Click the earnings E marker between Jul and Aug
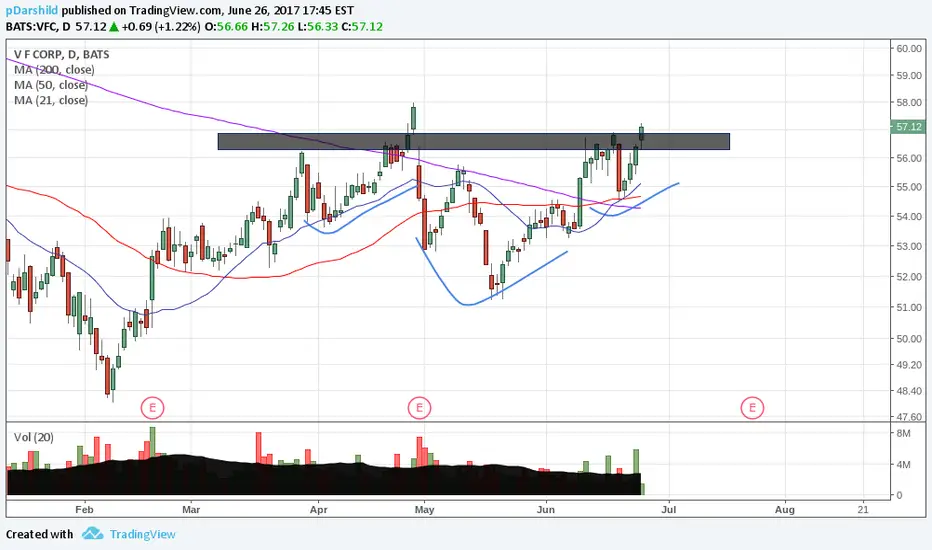 click(752, 408)
